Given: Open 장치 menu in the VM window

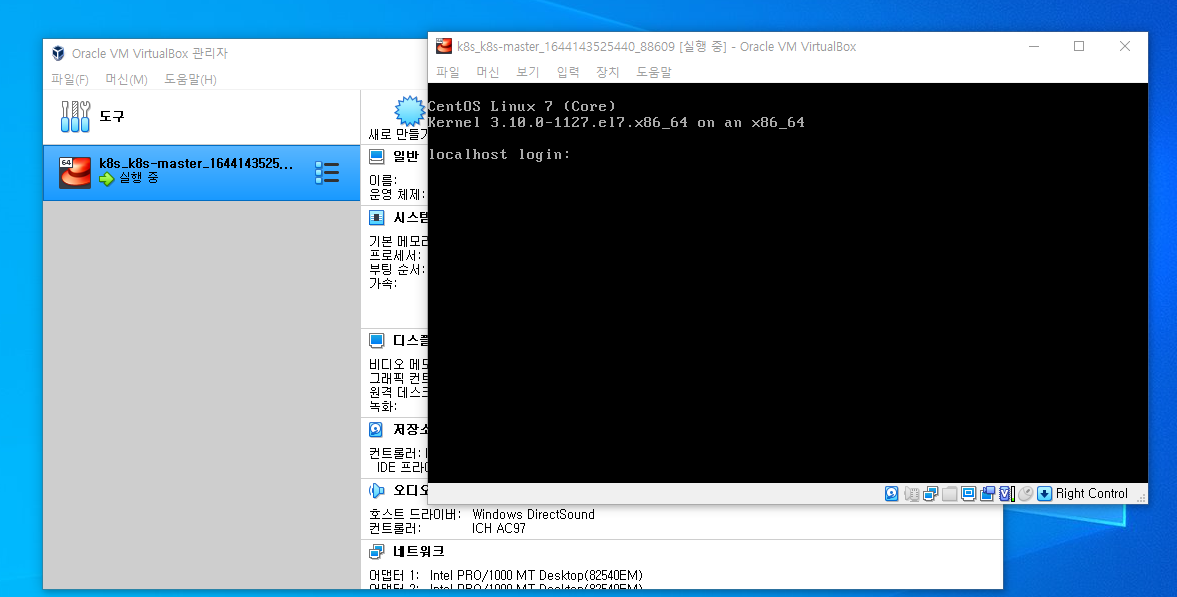Looking at the screenshot, I should tap(608, 72).
